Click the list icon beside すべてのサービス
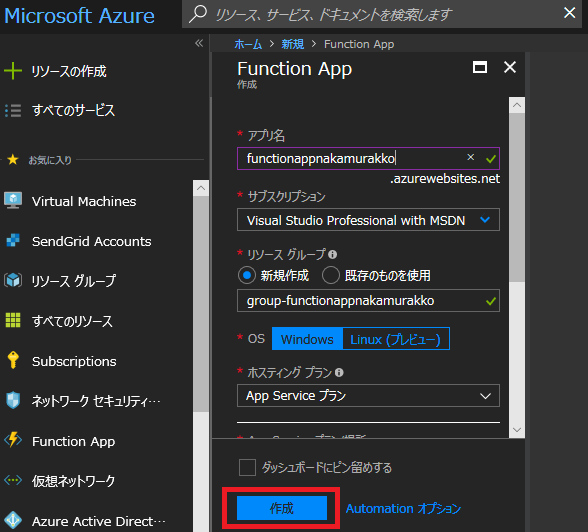Image resolution: width=588 pixels, height=532 pixels. tap(13, 111)
